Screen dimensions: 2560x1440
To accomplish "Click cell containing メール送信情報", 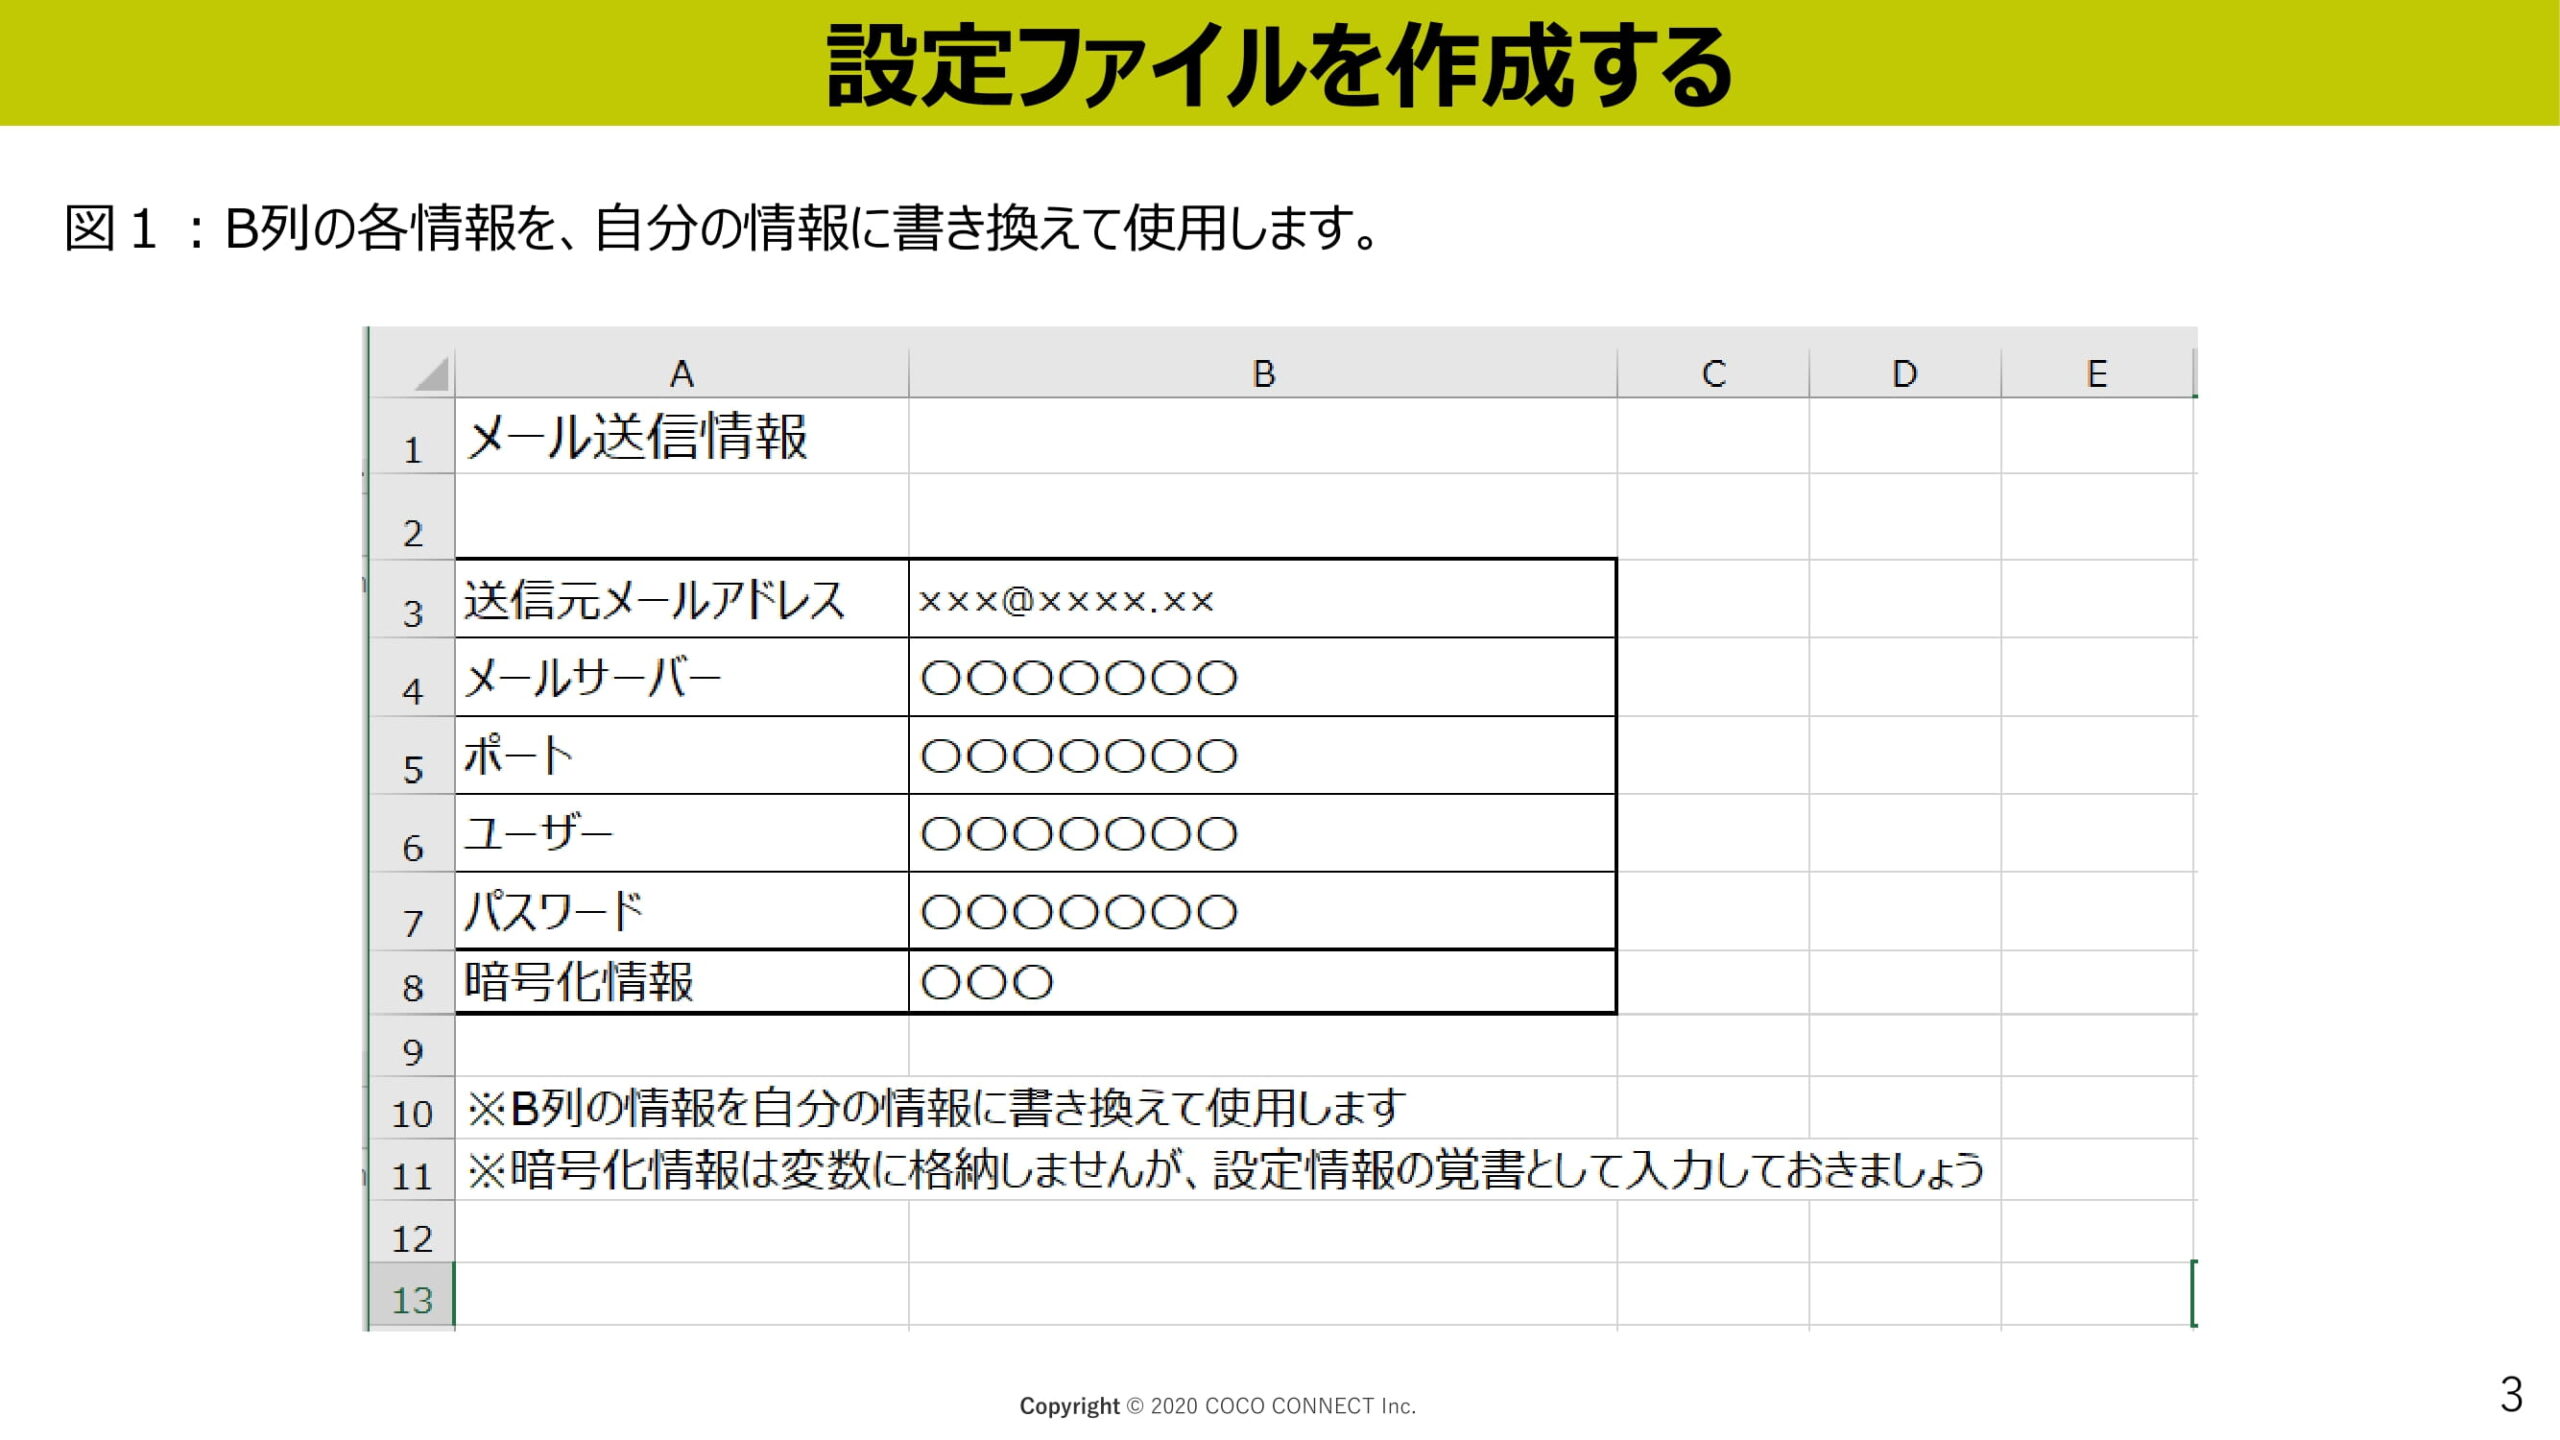I will coord(682,436).
